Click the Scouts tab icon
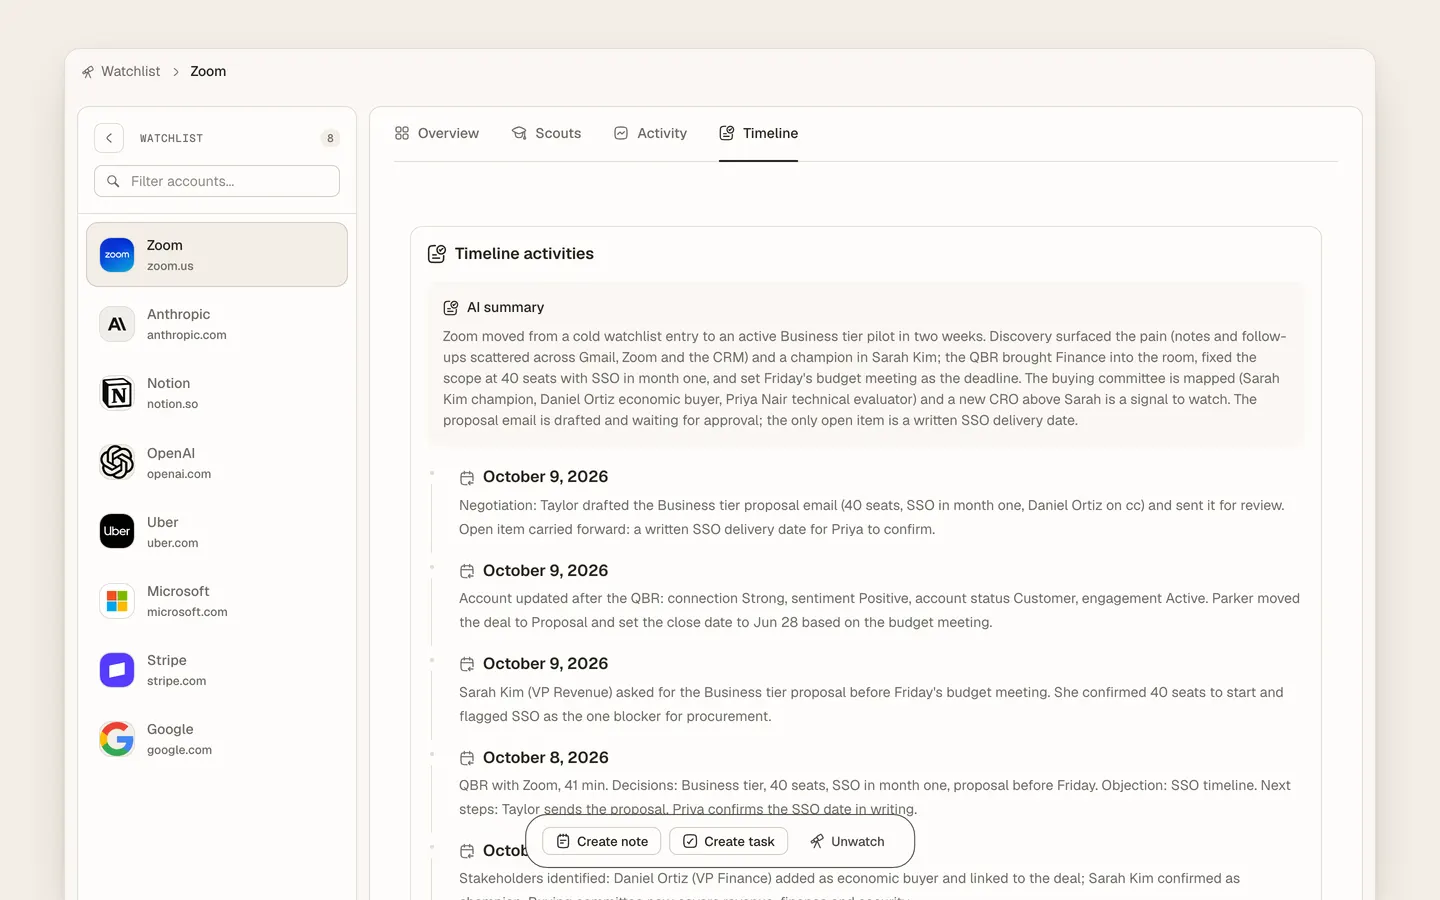1440x900 pixels. [x=519, y=133]
